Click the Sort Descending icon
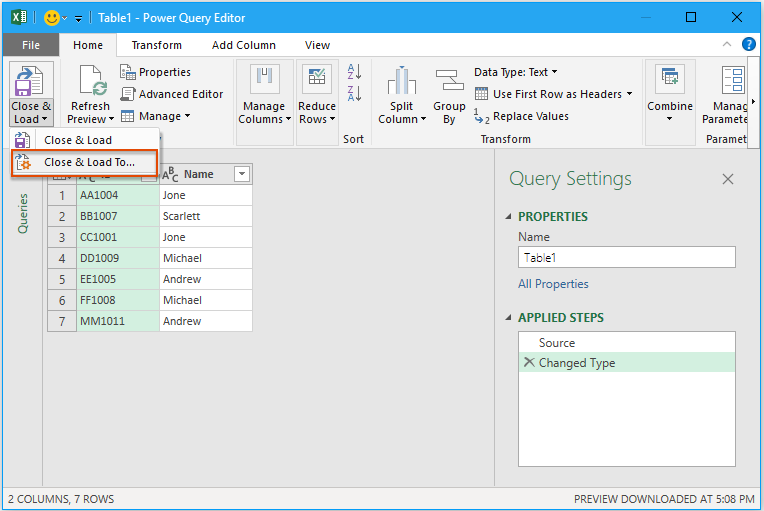 tap(354, 94)
